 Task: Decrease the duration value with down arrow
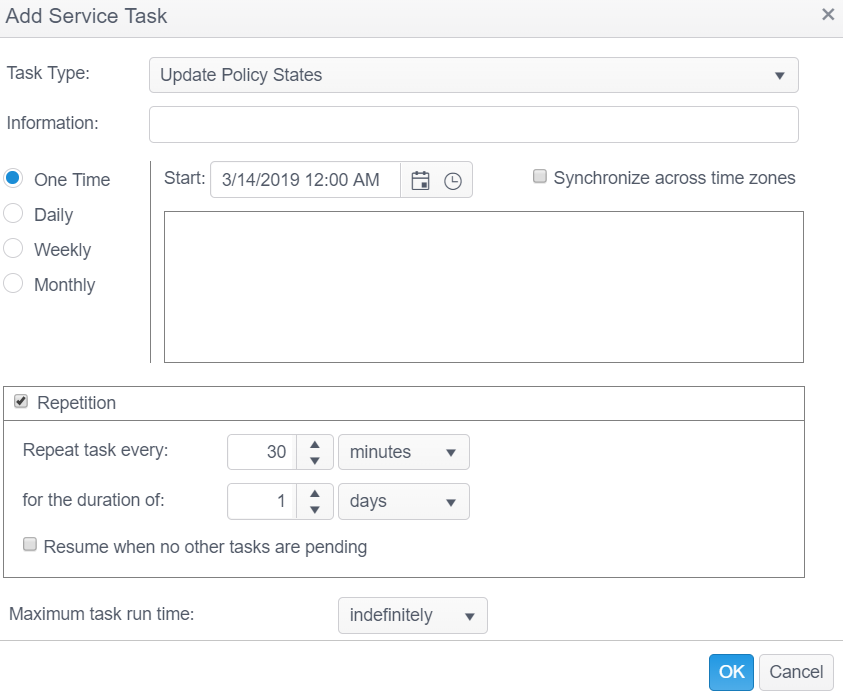click(x=315, y=510)
